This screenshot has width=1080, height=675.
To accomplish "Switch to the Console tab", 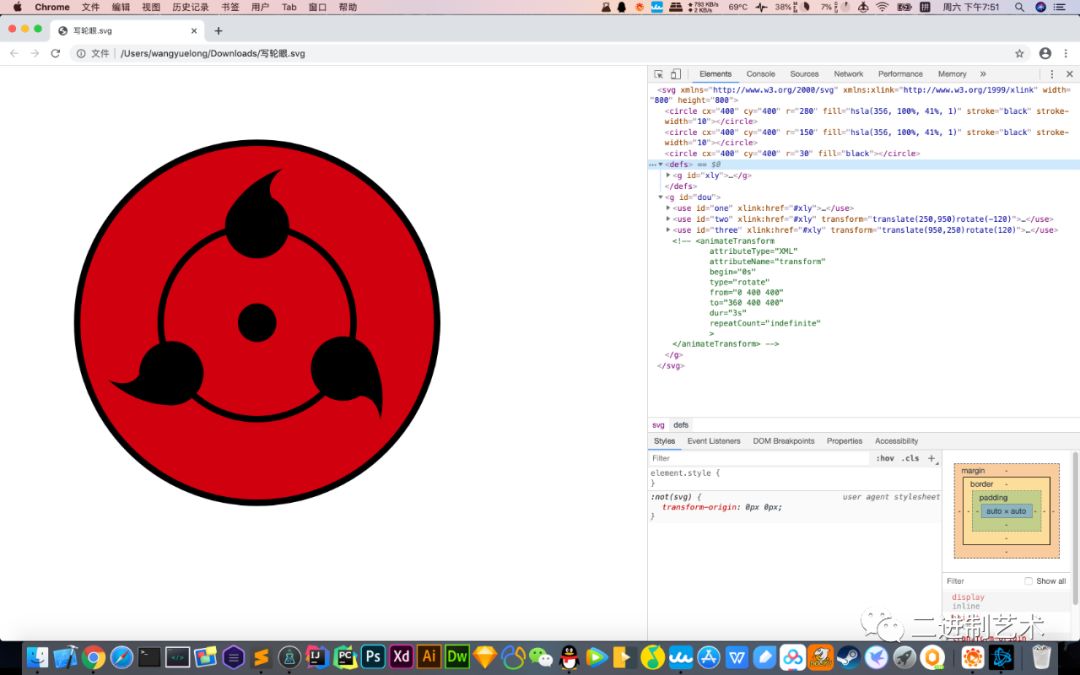I will (x=760, y=74).
